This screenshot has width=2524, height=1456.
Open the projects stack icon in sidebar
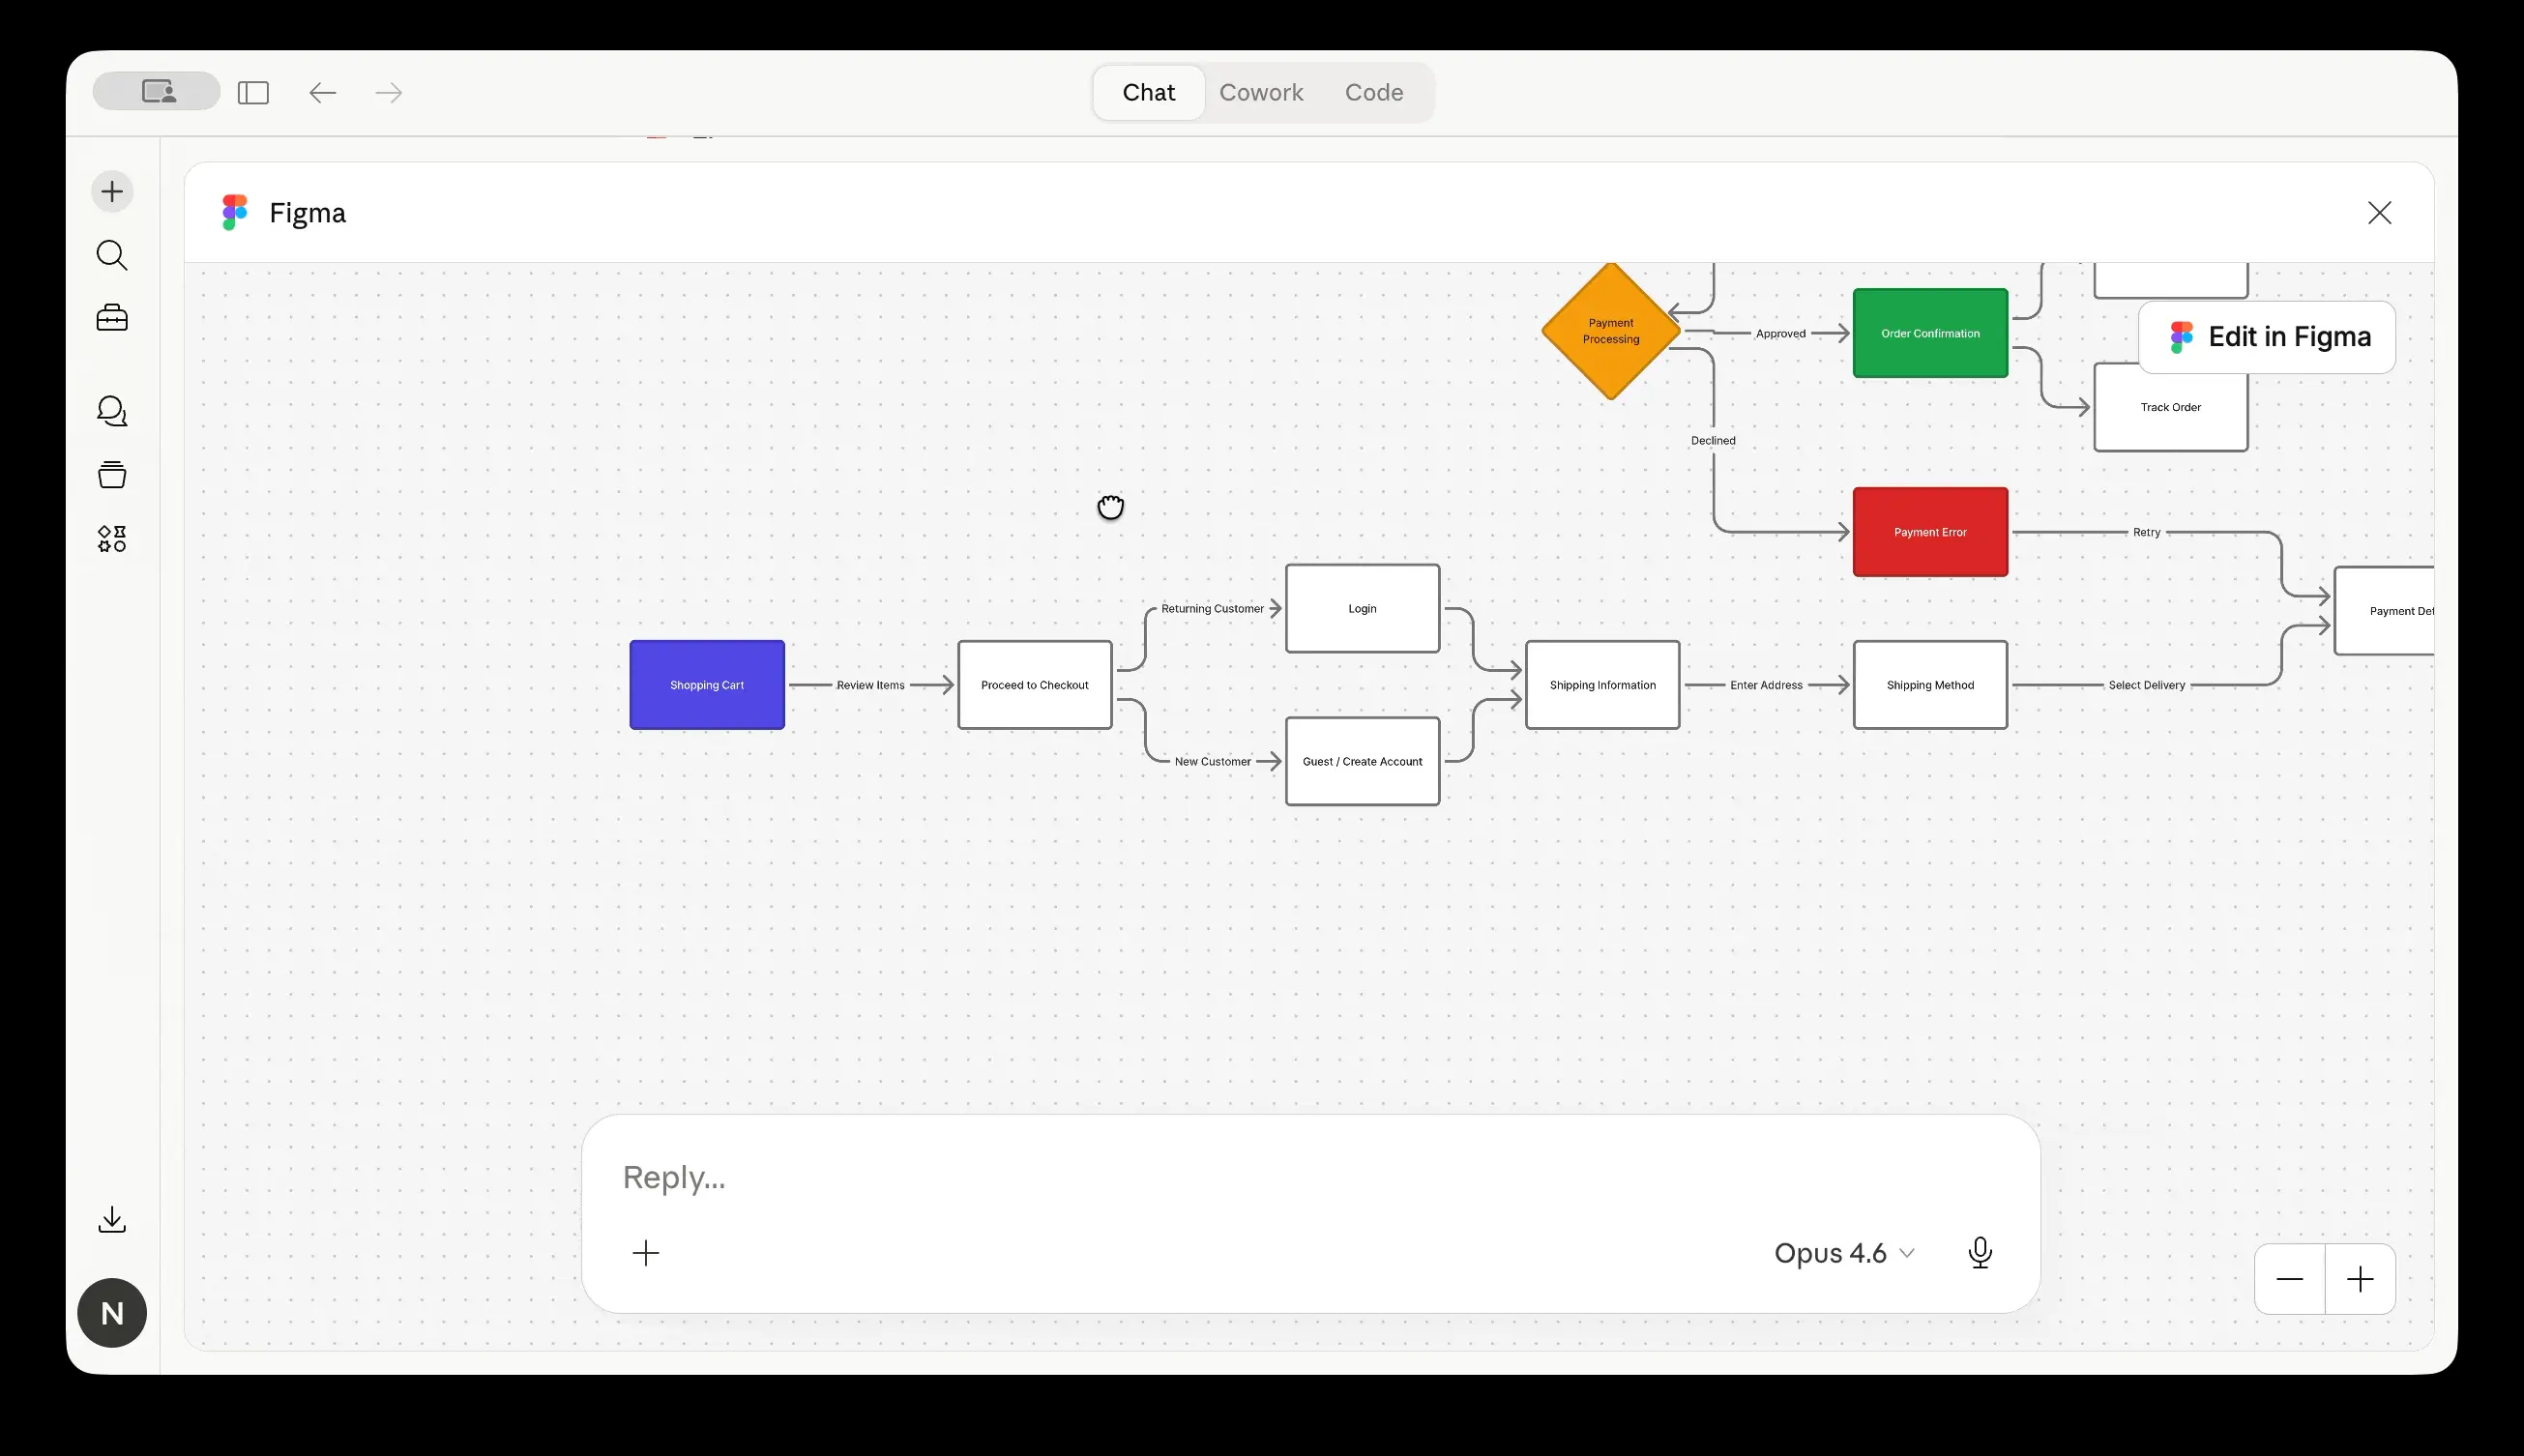[112, 474]
